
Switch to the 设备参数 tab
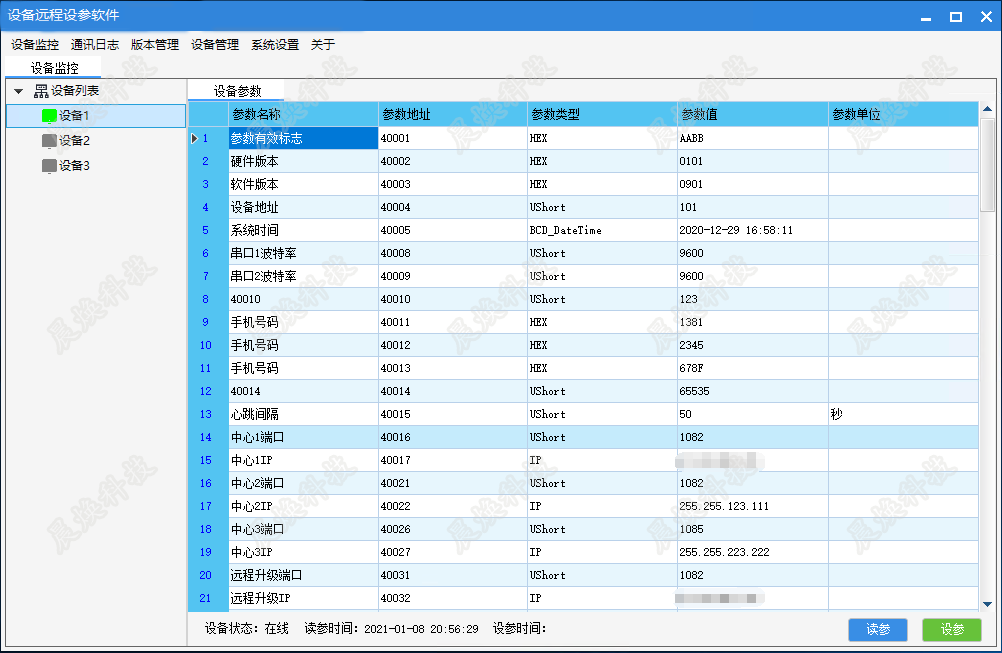tap(237, 90)
